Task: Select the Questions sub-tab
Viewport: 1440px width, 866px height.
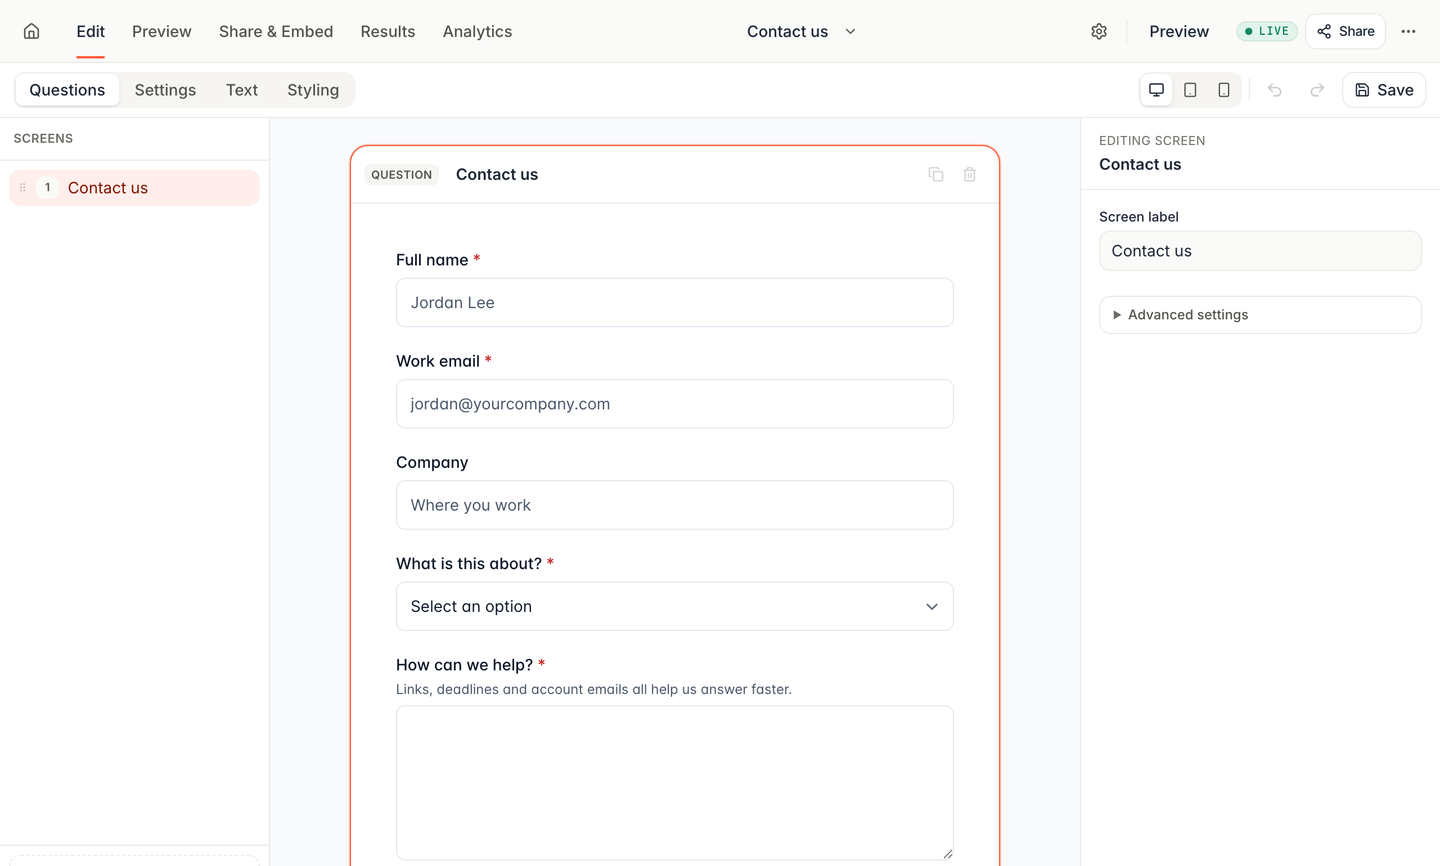Action: [x=67, y=90]
